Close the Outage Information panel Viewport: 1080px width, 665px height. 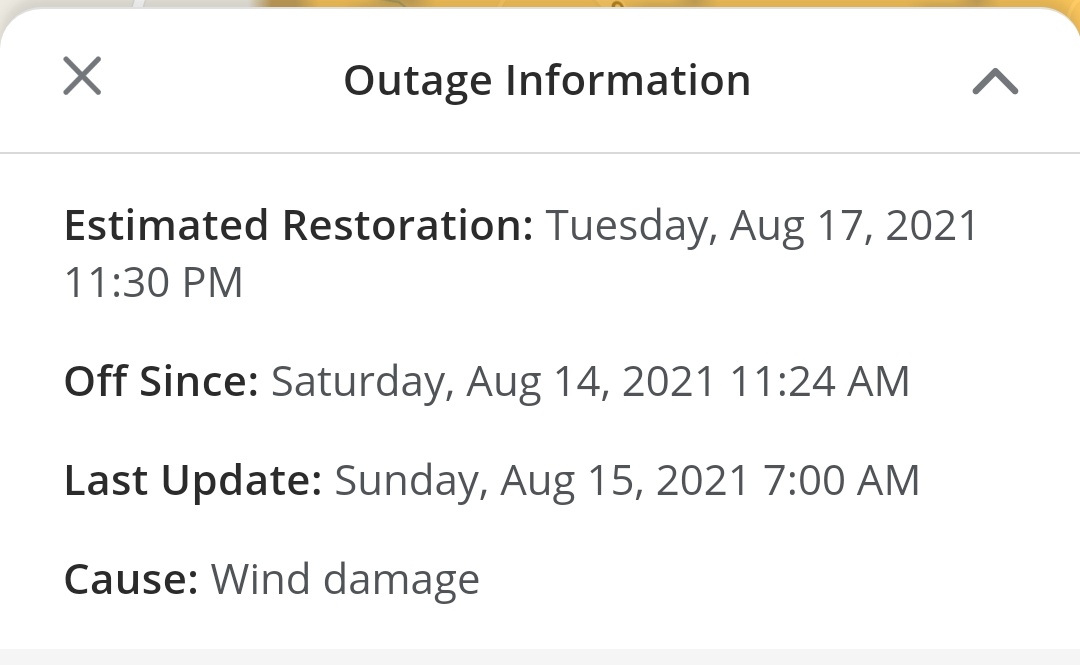tap(82, 76)
